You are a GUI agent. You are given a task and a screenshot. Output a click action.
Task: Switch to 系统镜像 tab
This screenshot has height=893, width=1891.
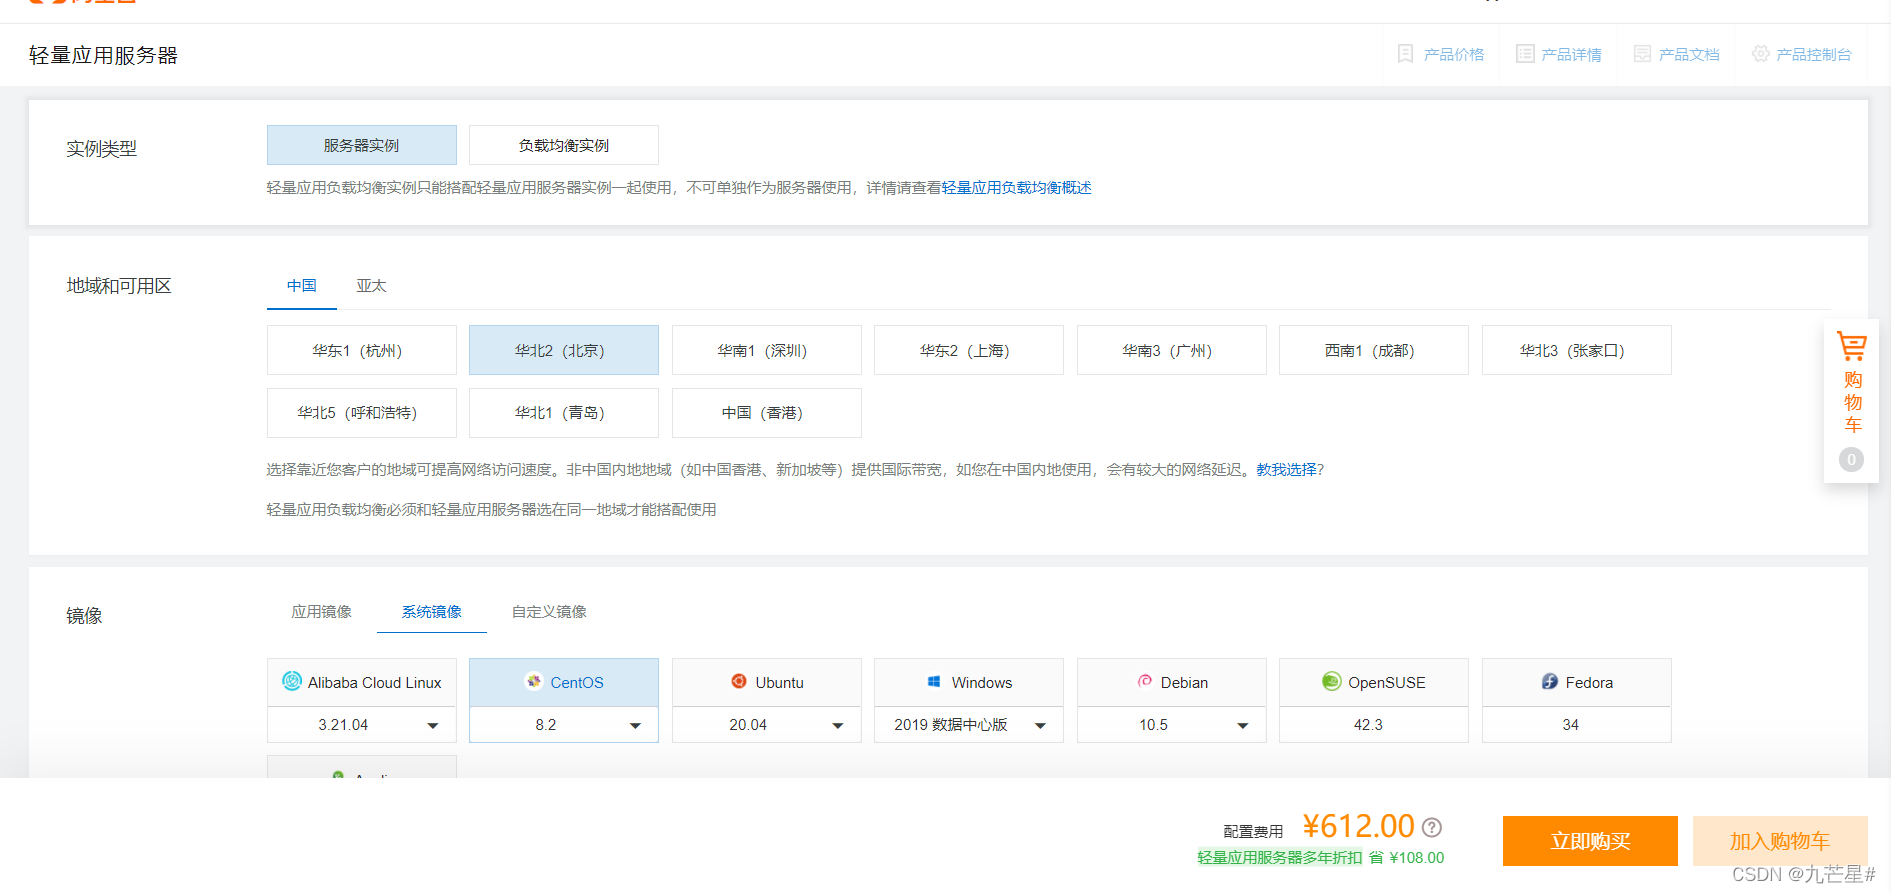432,612
